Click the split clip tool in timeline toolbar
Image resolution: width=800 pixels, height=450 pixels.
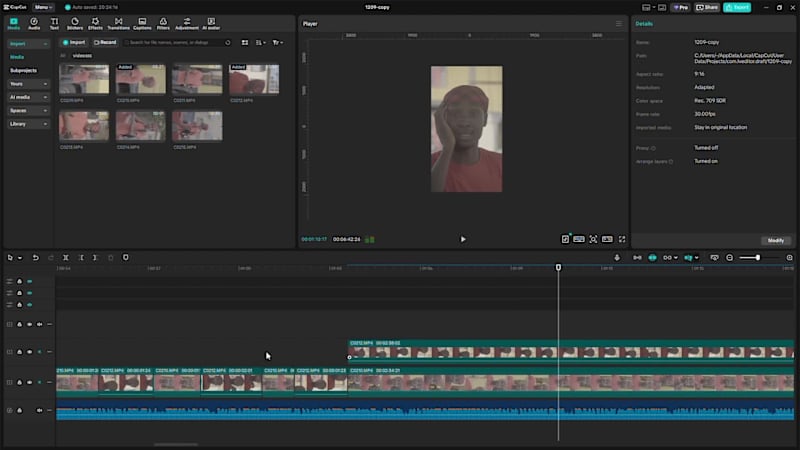[66, 257]
